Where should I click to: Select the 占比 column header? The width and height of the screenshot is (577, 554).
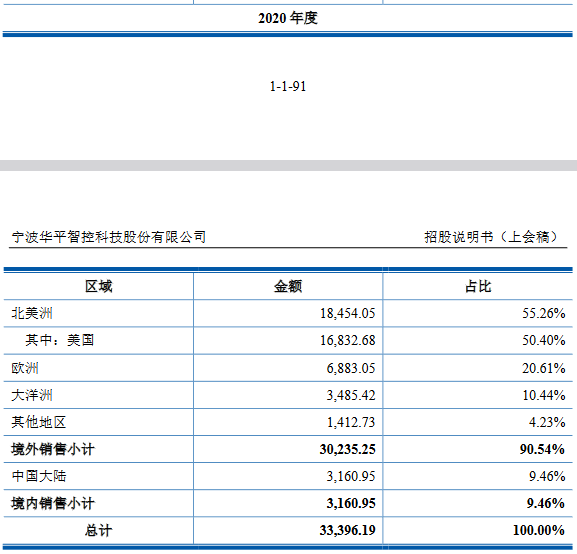(x=478, y=286)
